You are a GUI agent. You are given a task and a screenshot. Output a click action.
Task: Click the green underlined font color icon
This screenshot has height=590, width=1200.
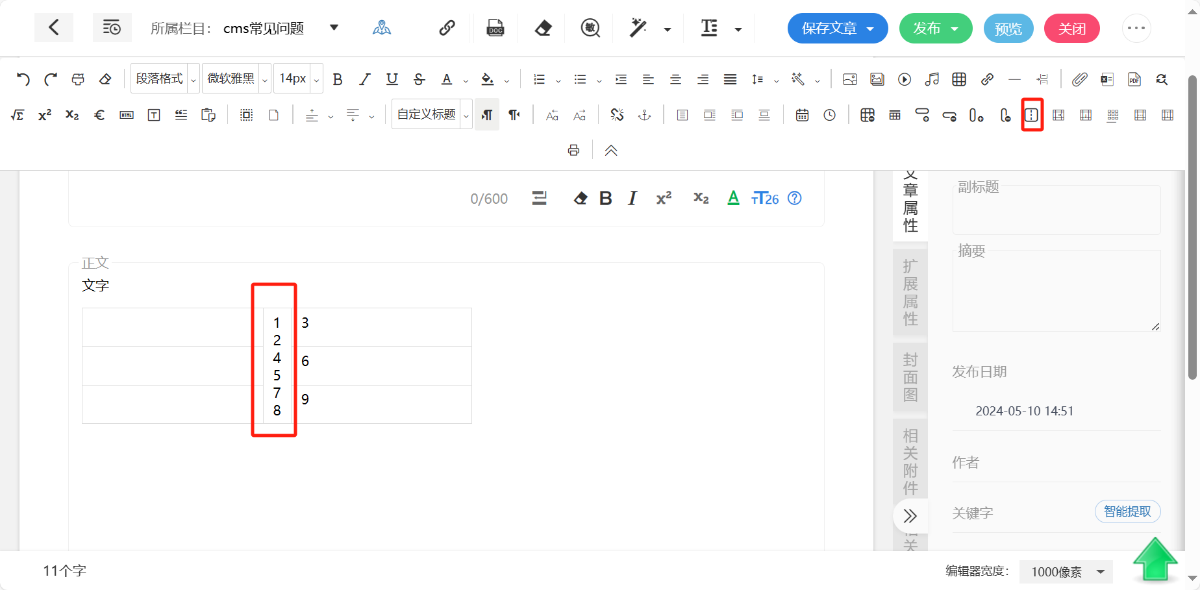click(733, 198)
